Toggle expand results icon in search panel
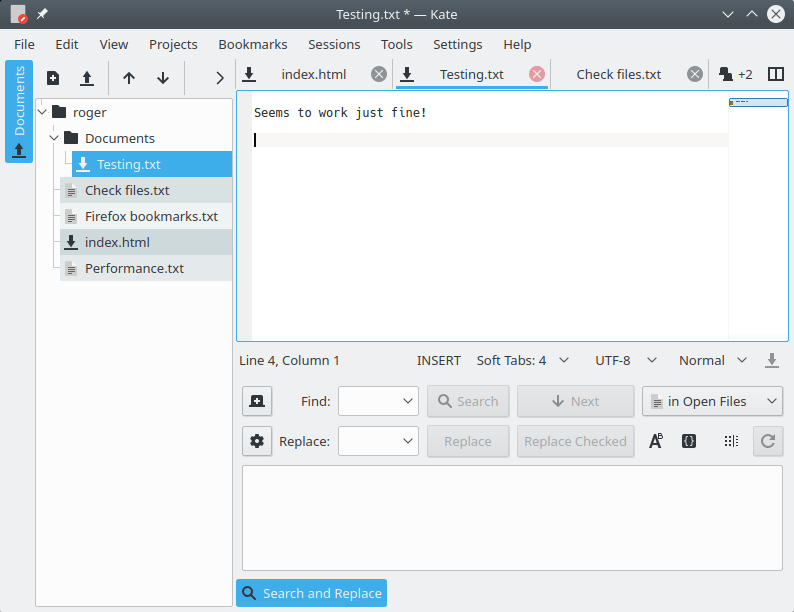The width and height of the screenshot is (794, 612). click(731, 441)
